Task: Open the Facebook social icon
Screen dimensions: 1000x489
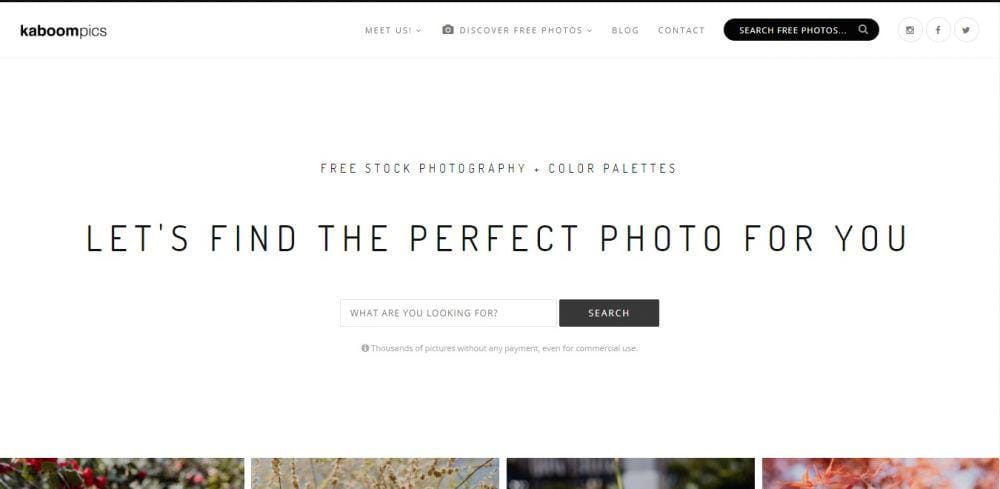Action: point(938,30)
